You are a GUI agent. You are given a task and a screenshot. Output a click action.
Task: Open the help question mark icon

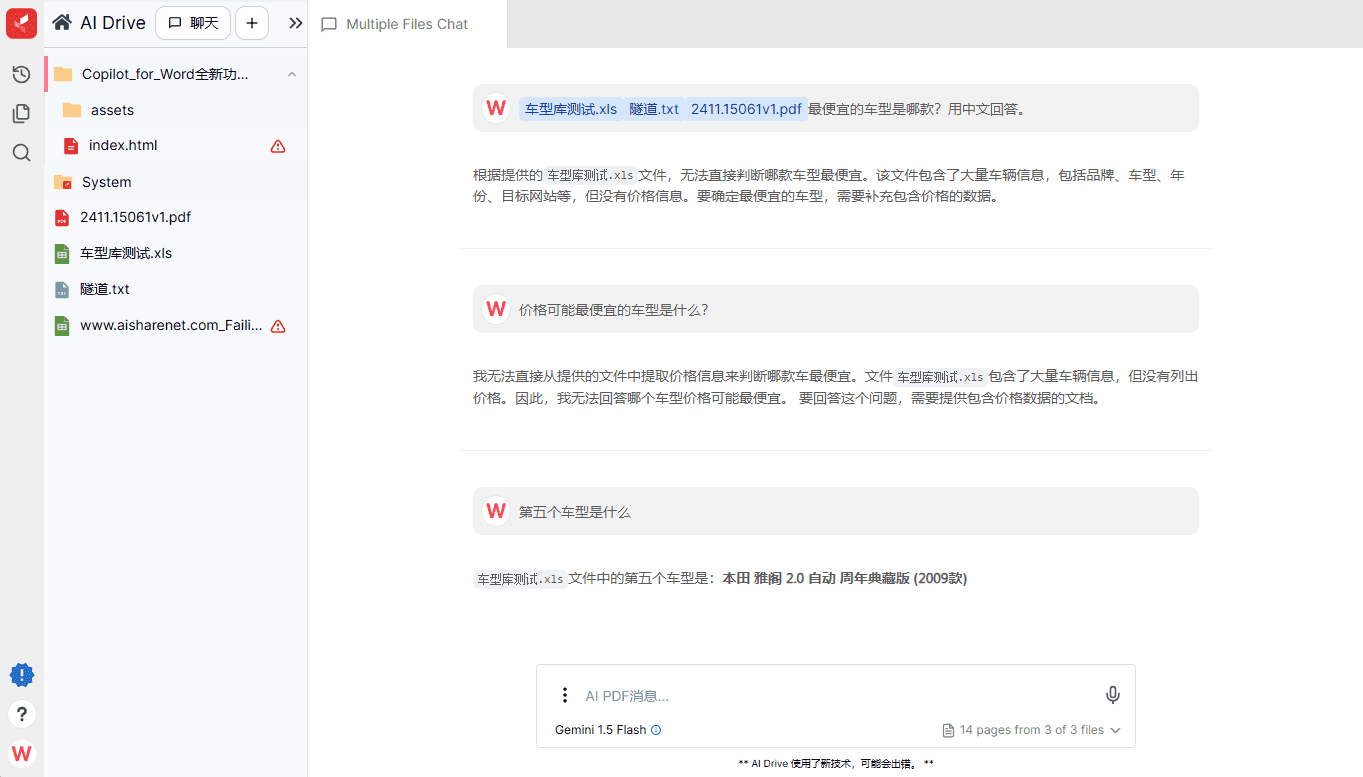(22, 714)
